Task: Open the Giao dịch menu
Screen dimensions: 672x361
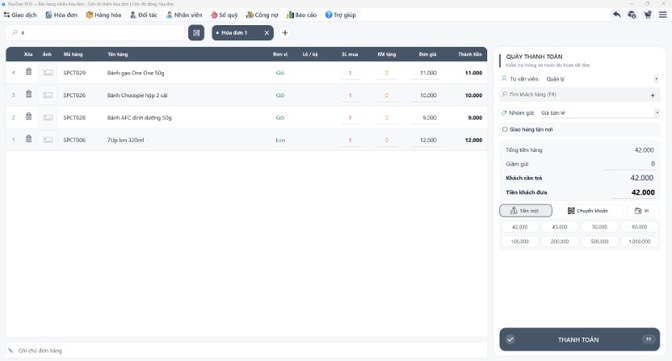Action: click(x=20, y=15)
